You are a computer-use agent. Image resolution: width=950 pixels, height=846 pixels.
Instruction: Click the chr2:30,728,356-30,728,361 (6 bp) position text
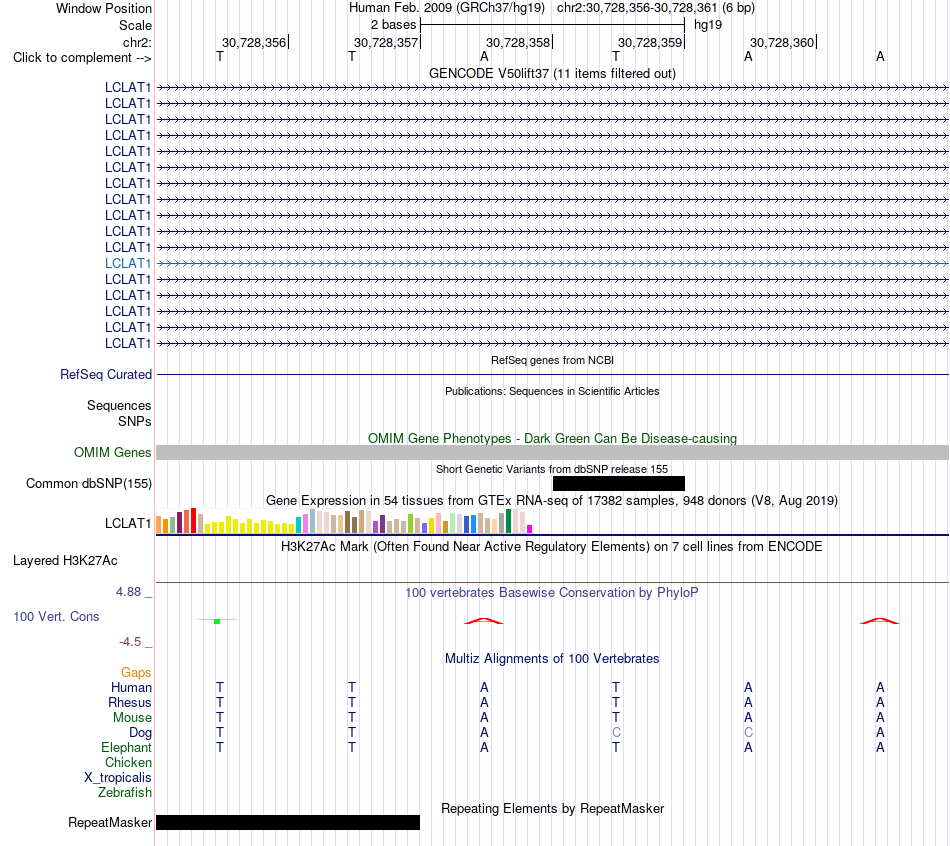pos(656,8)
